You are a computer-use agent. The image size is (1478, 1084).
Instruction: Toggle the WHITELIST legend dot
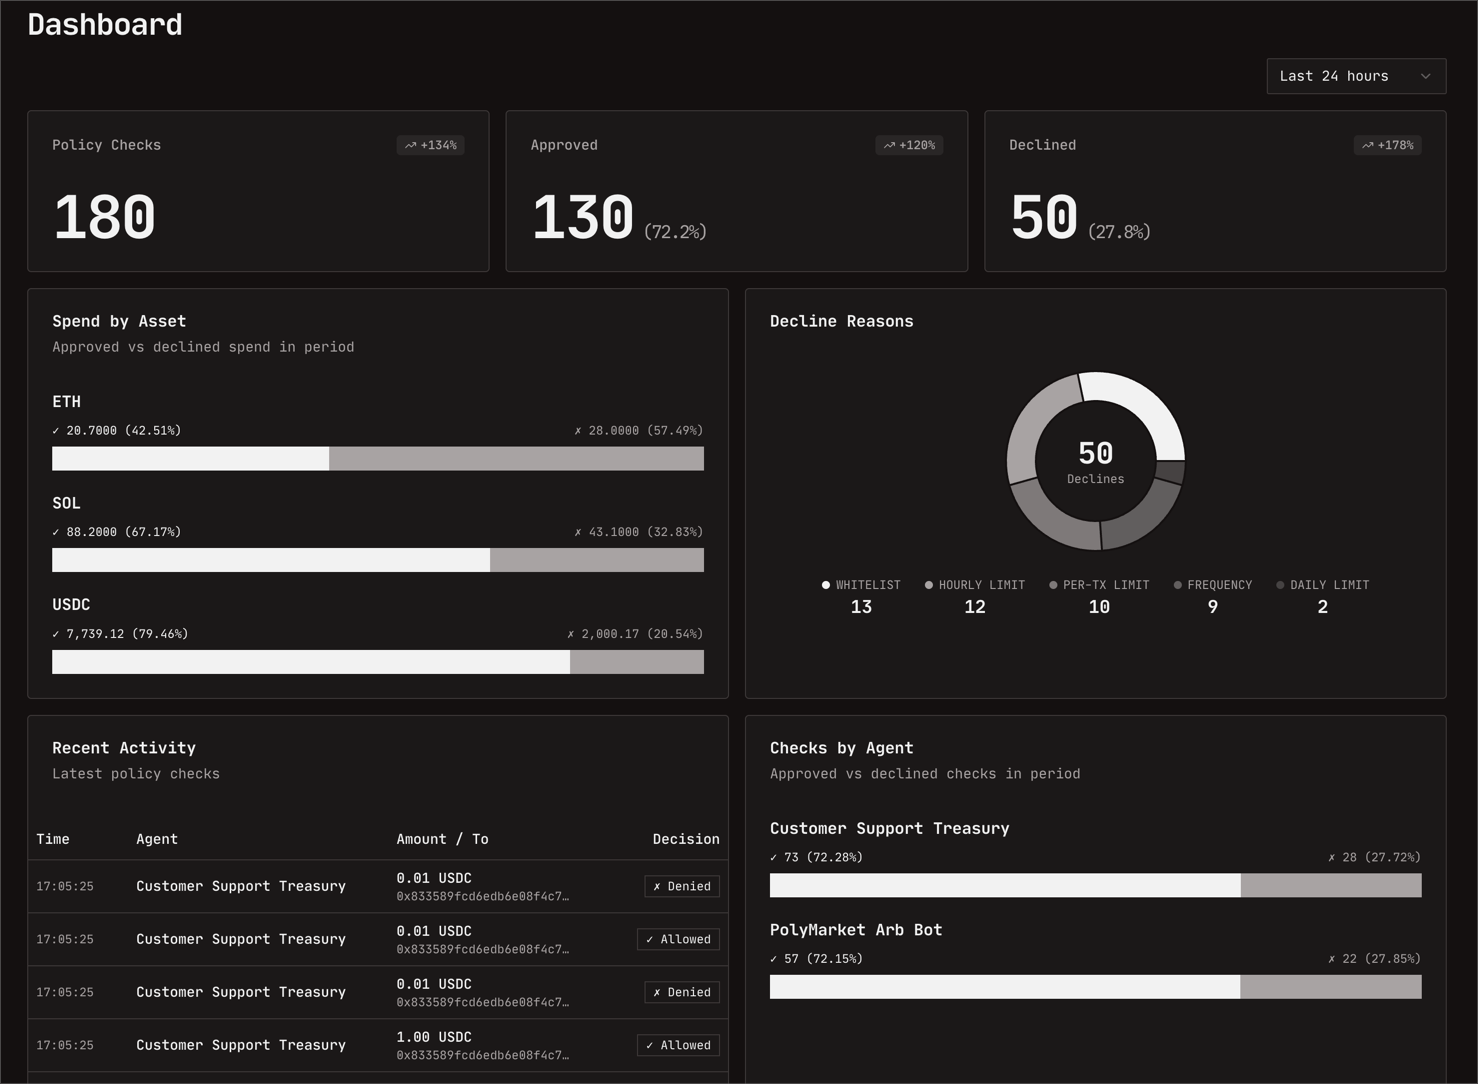[x=825, y=584]
